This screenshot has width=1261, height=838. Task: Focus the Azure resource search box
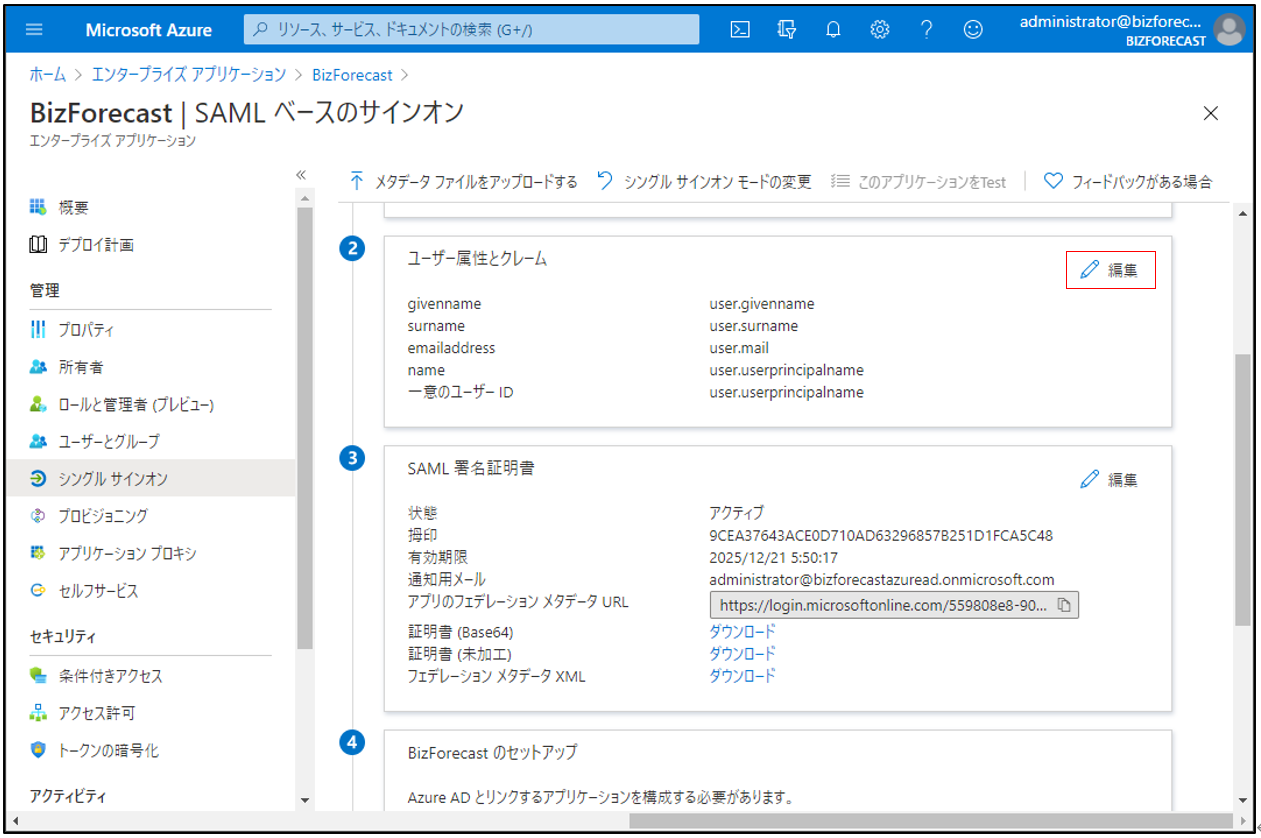coord(471,29)
